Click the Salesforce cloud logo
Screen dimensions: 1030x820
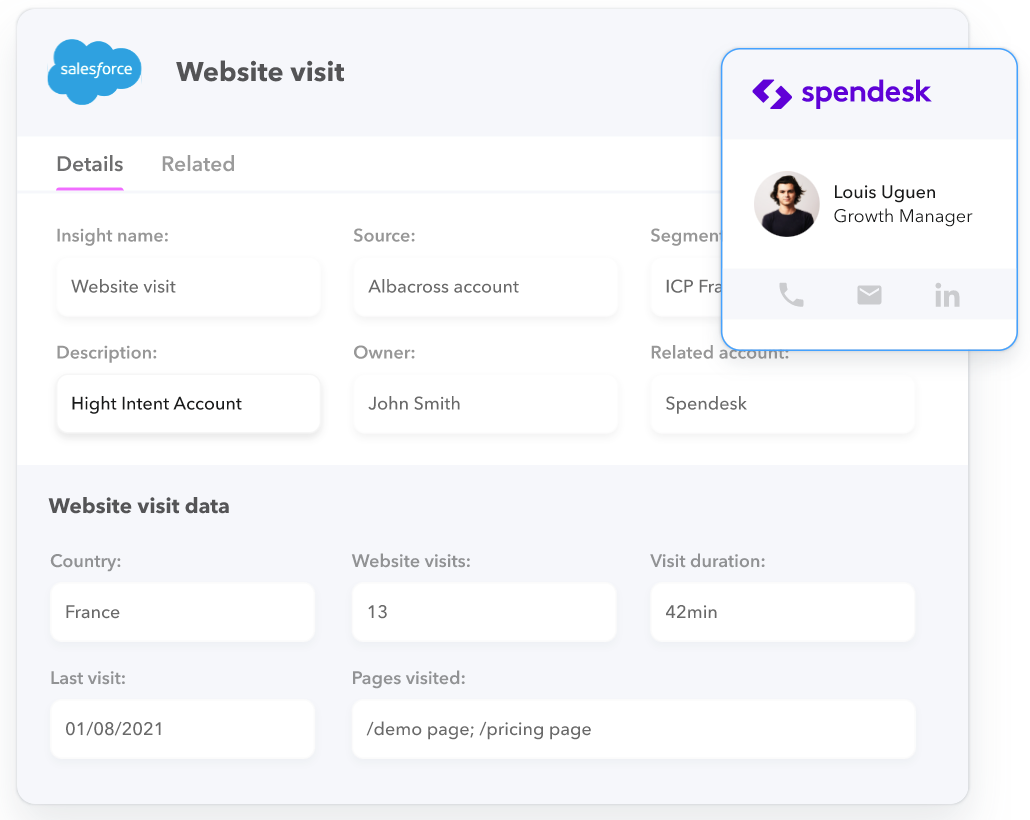pos(95,72)
